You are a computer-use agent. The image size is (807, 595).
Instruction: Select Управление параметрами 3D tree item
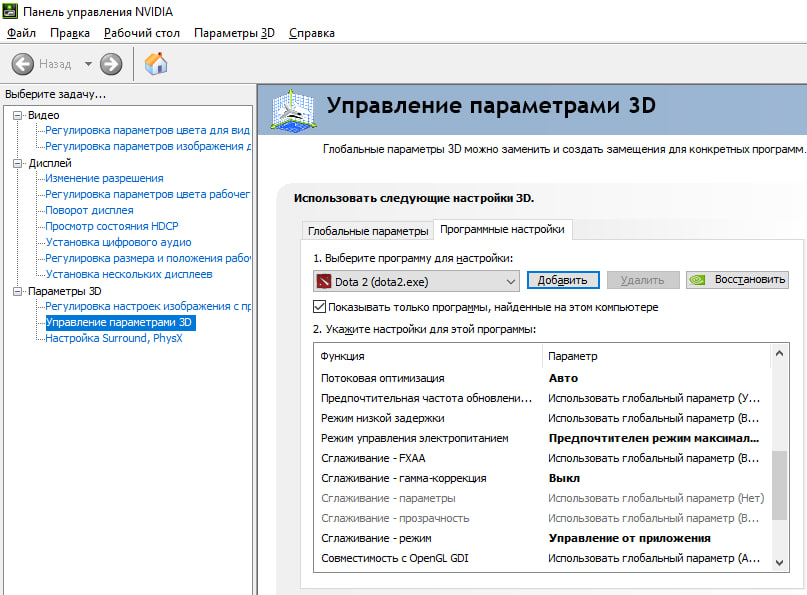tap(120, 322)
